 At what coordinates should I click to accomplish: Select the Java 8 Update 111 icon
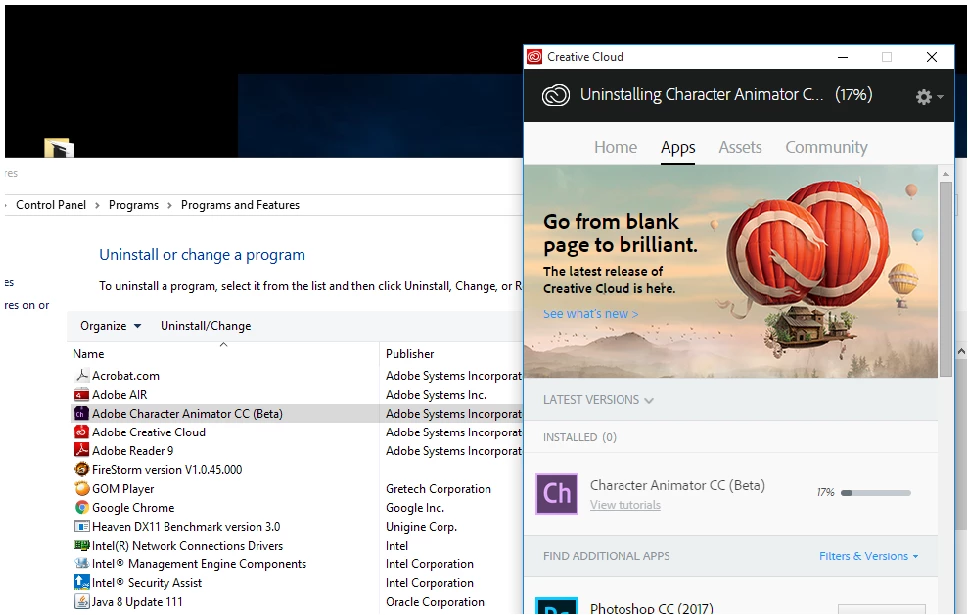[x=81, y=601]
